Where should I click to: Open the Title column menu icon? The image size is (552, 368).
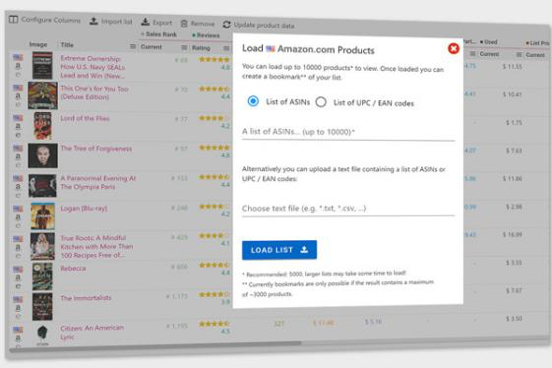point(133,46)
